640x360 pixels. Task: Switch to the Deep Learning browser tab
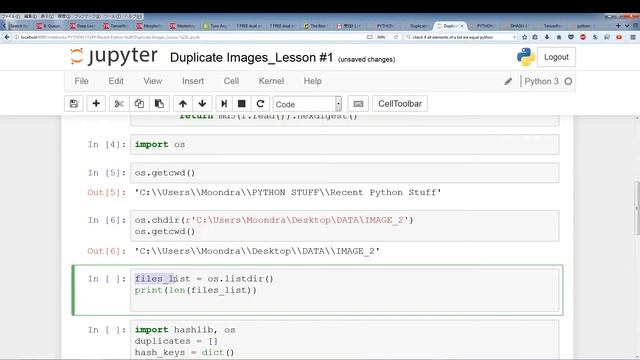click(84, 26)
